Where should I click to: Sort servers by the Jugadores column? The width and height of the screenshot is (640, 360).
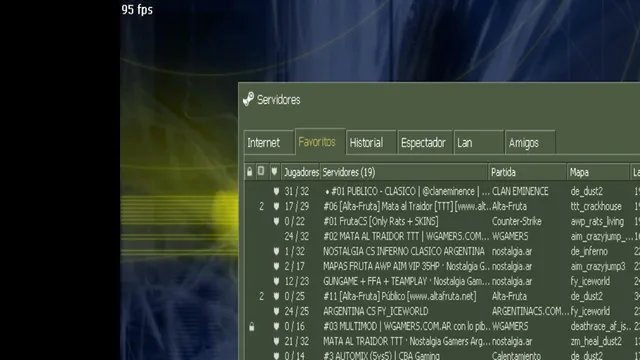(301, 172)
